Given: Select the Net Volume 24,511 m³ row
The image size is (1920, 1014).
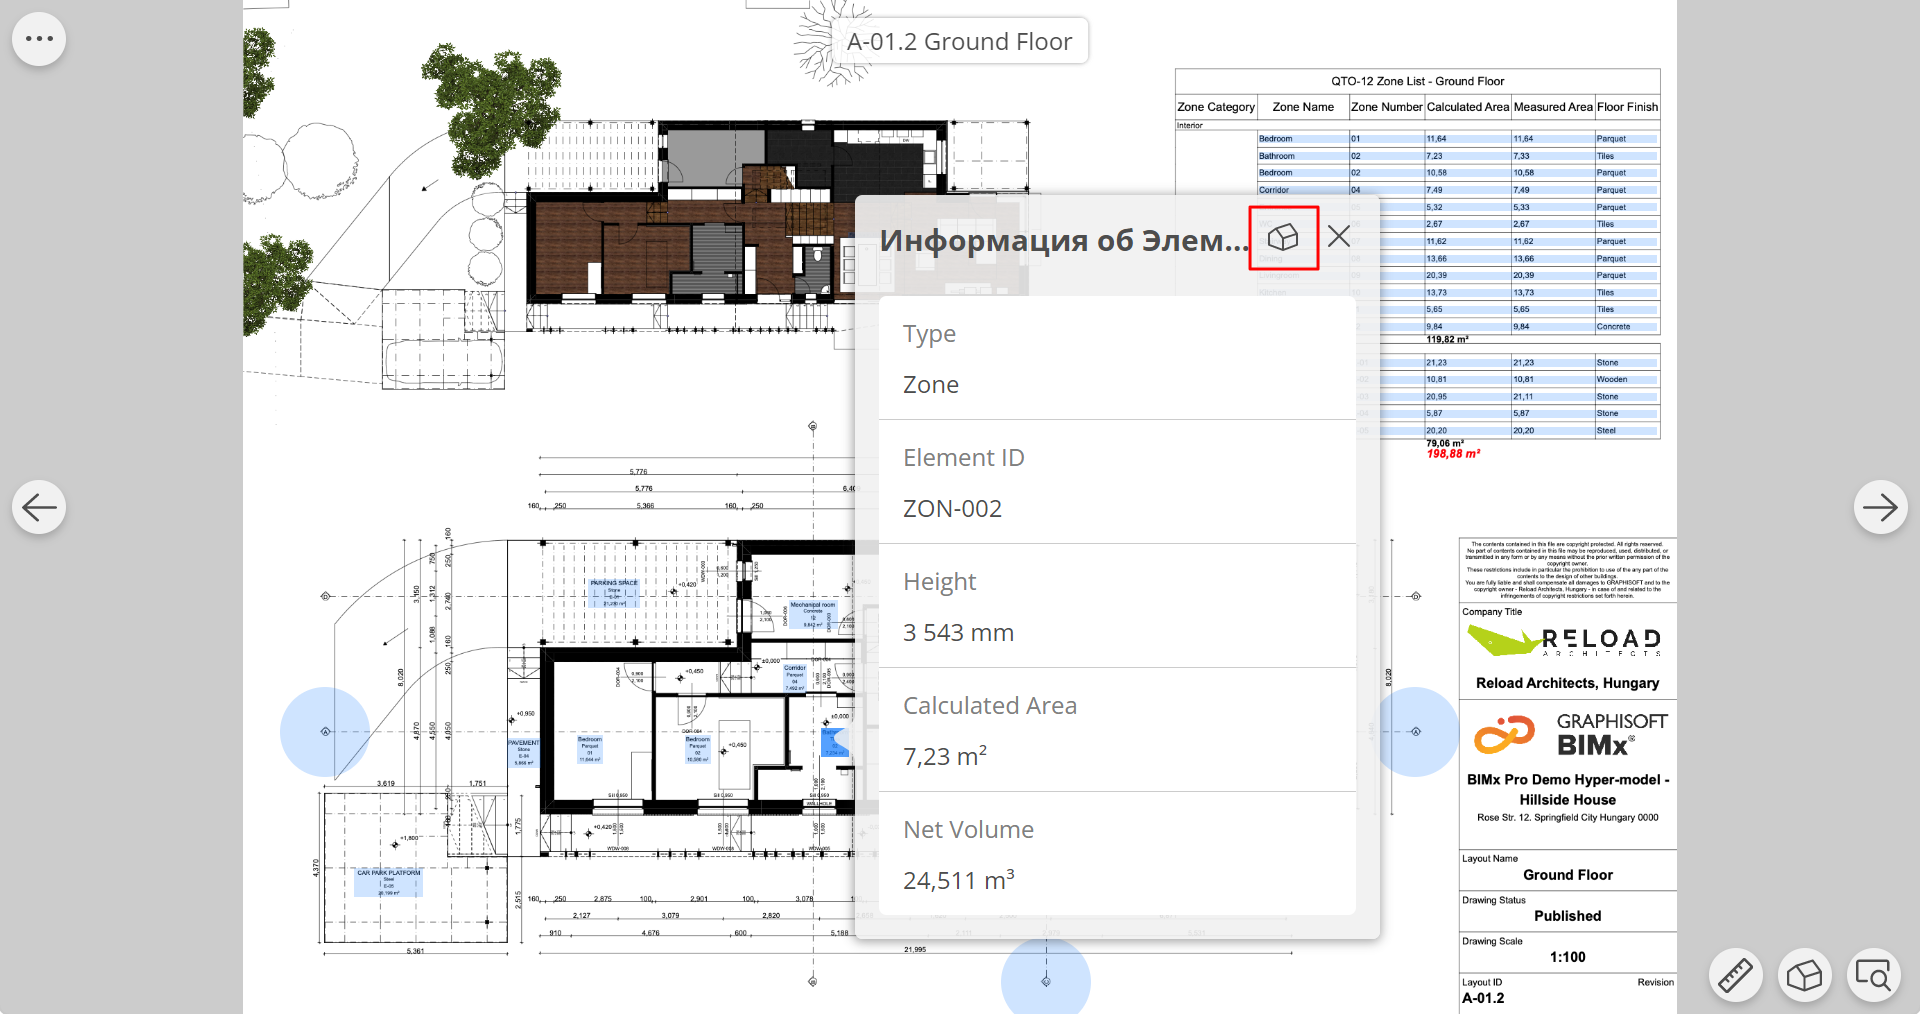Looking at the screenshot, I should (1117, 855).
